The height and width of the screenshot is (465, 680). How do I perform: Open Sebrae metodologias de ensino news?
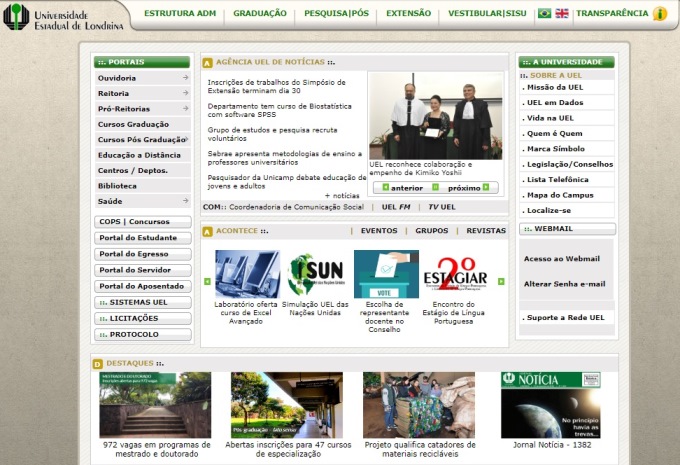(284, 158)
